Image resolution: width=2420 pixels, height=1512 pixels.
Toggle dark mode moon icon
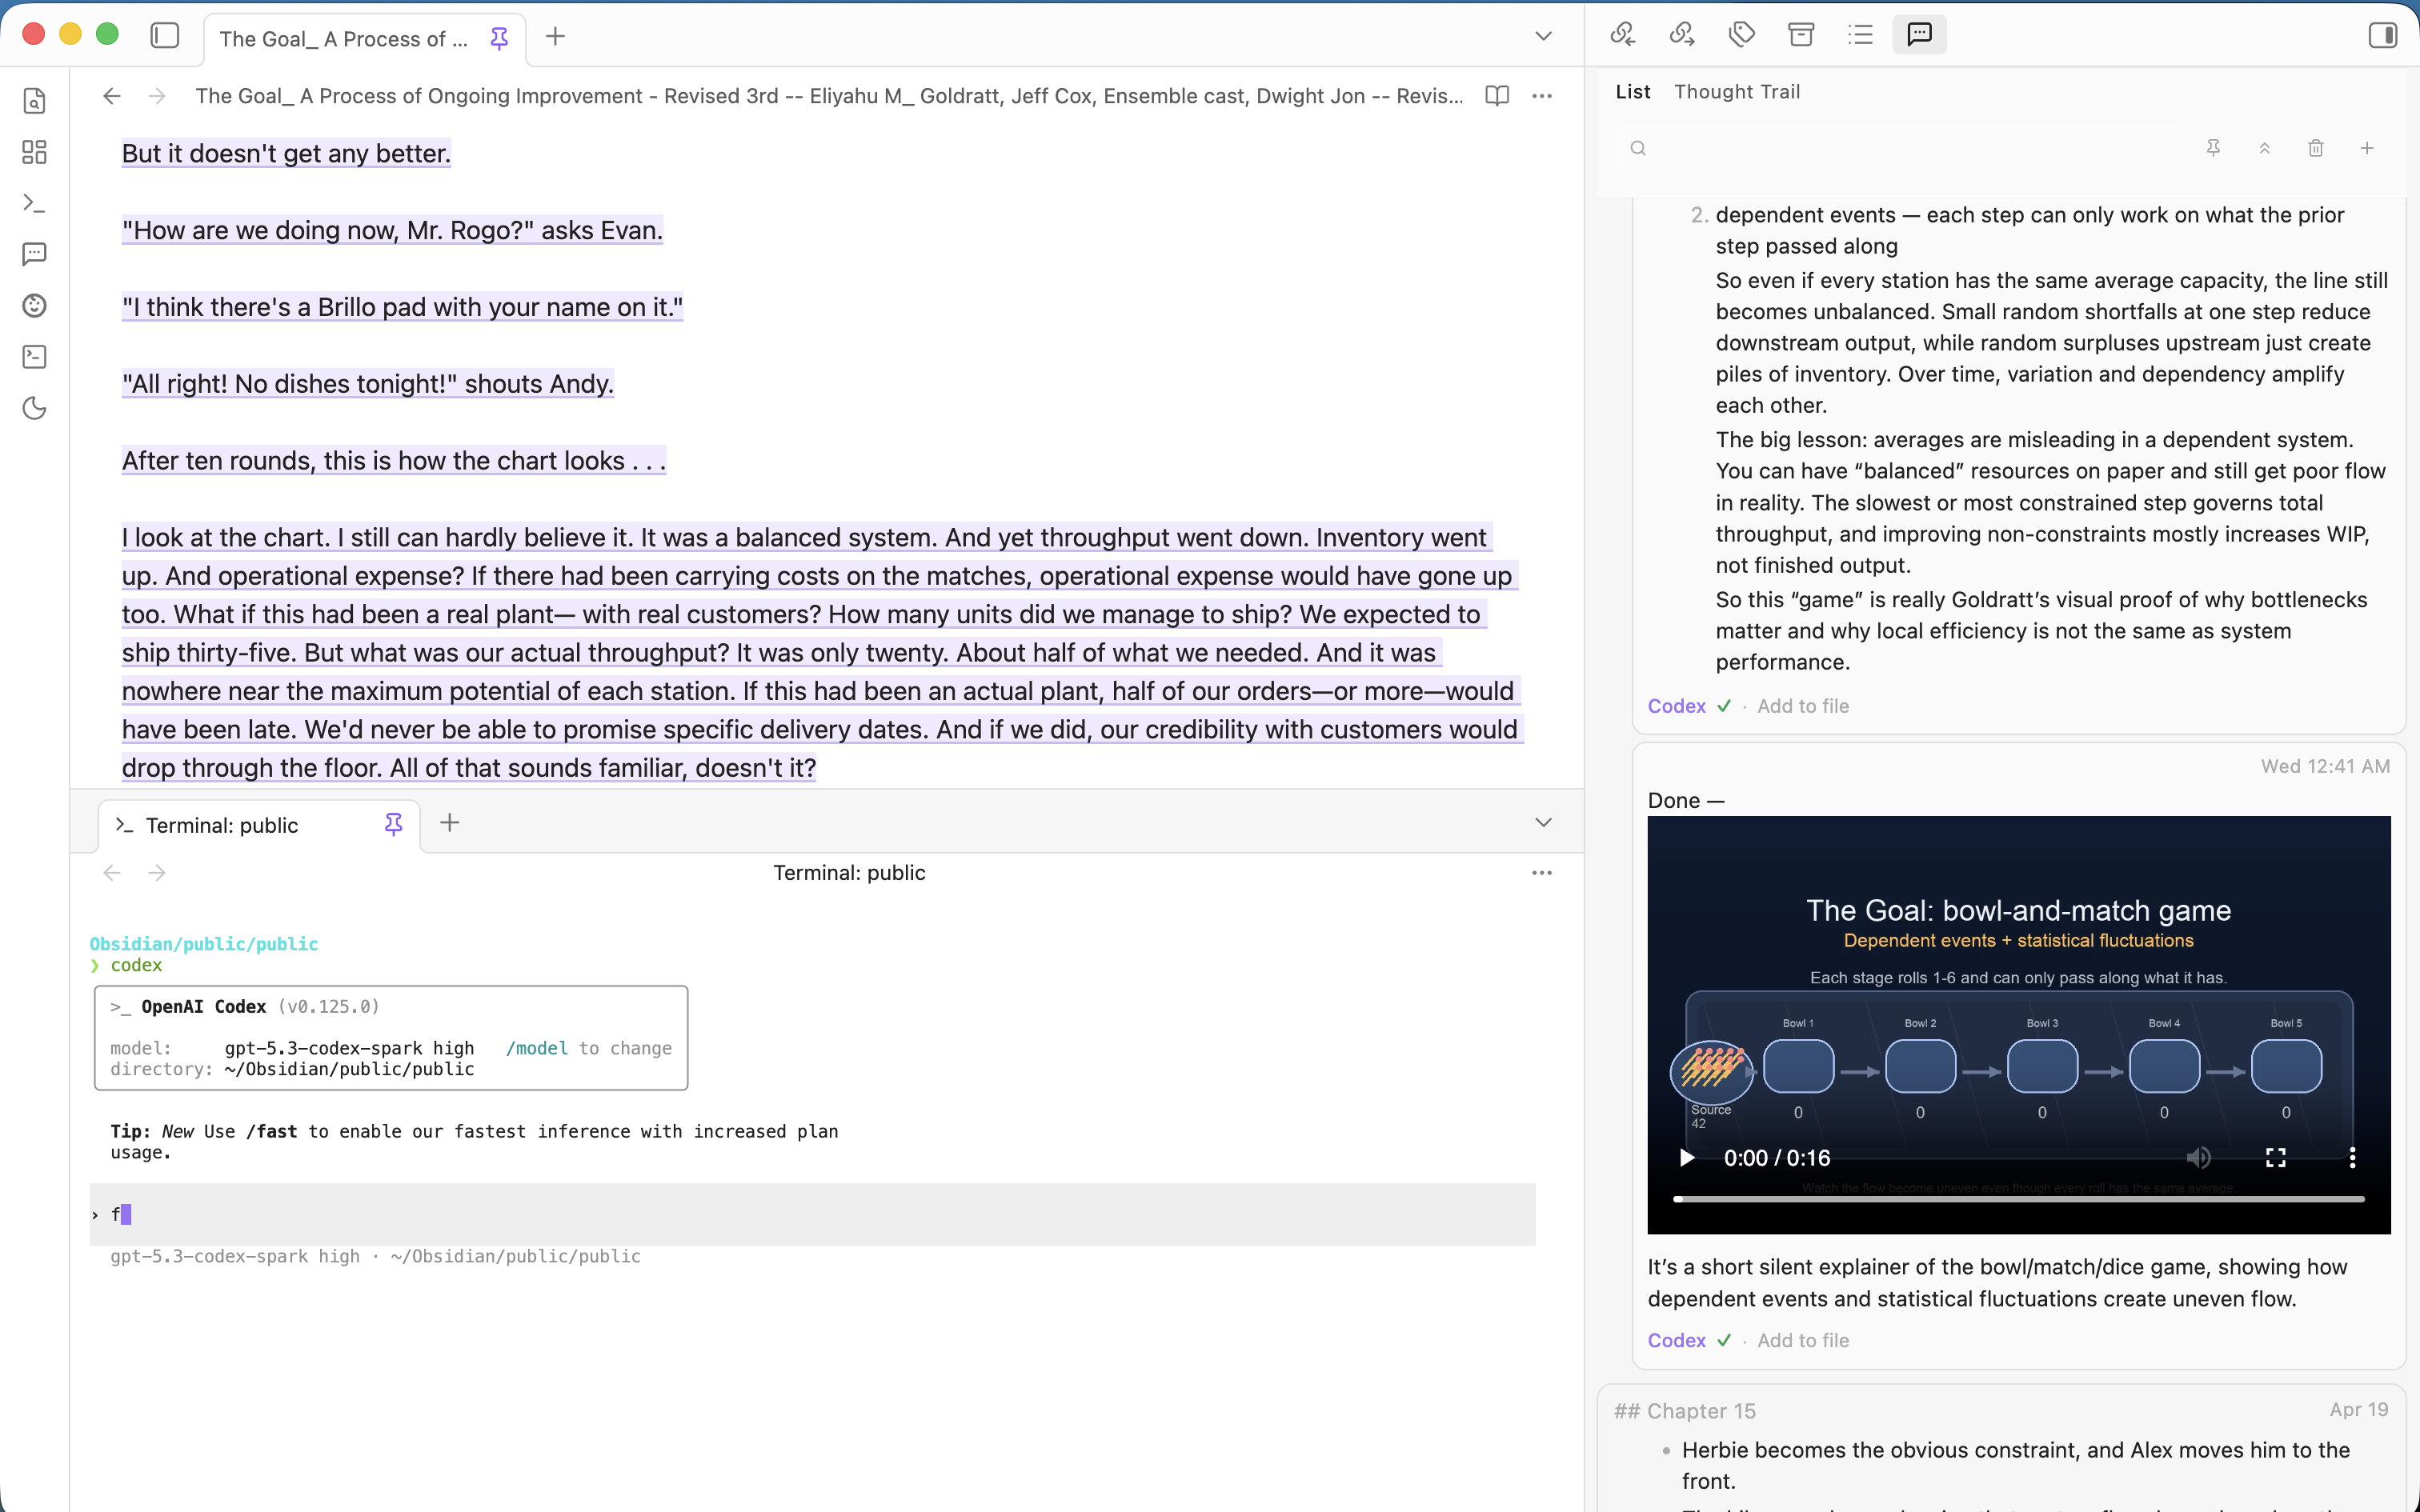tap(35, 408)
